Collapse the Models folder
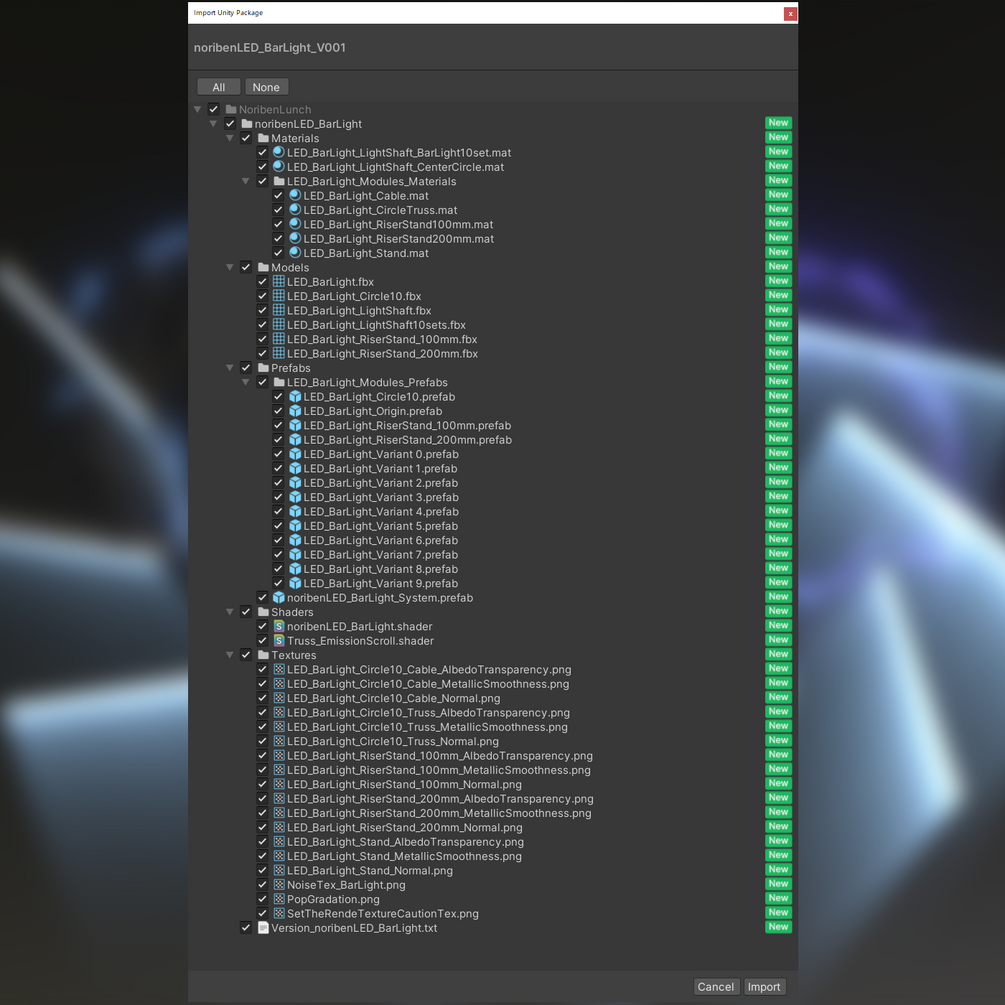1005x1005 pixels. pyautogui.click(x=229, y=267)
